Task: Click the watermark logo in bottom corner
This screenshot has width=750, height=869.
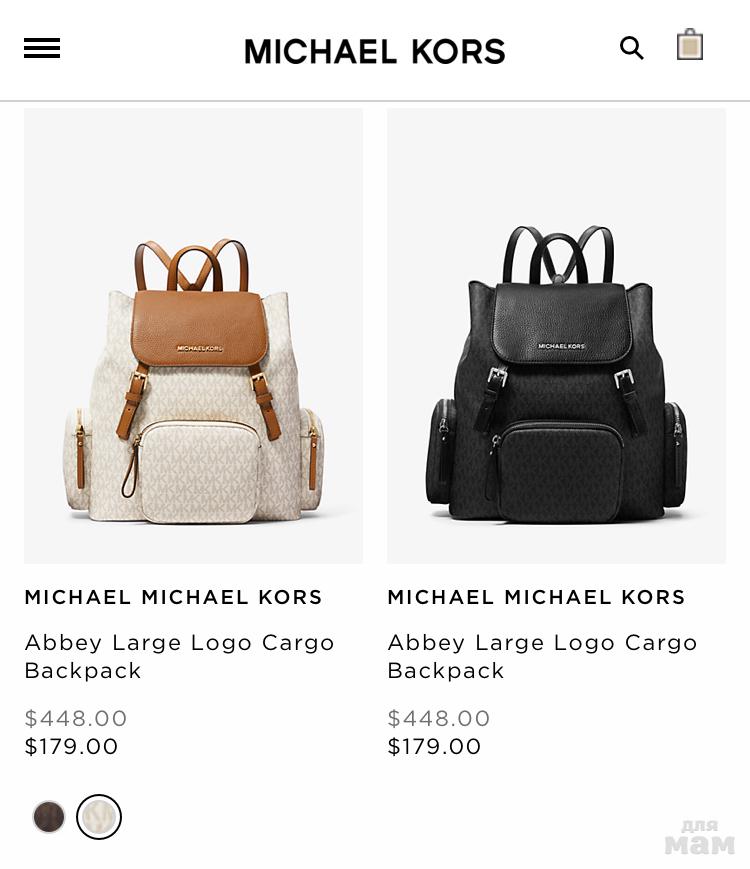Action: 700,837
